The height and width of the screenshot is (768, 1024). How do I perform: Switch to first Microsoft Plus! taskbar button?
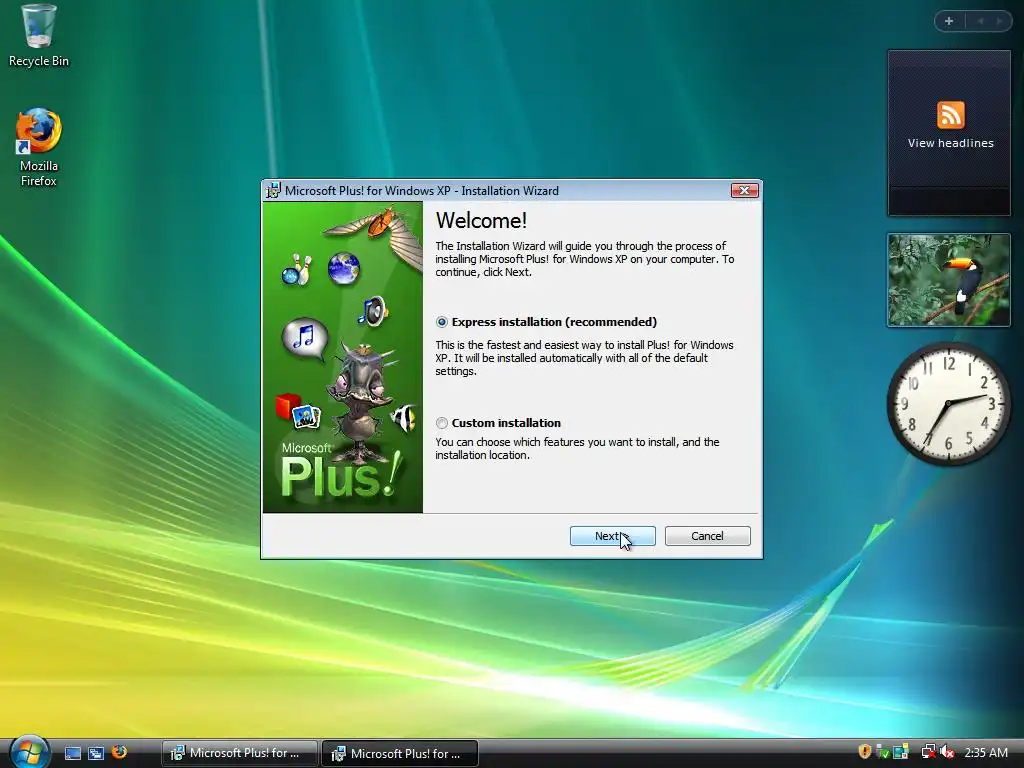240,753
